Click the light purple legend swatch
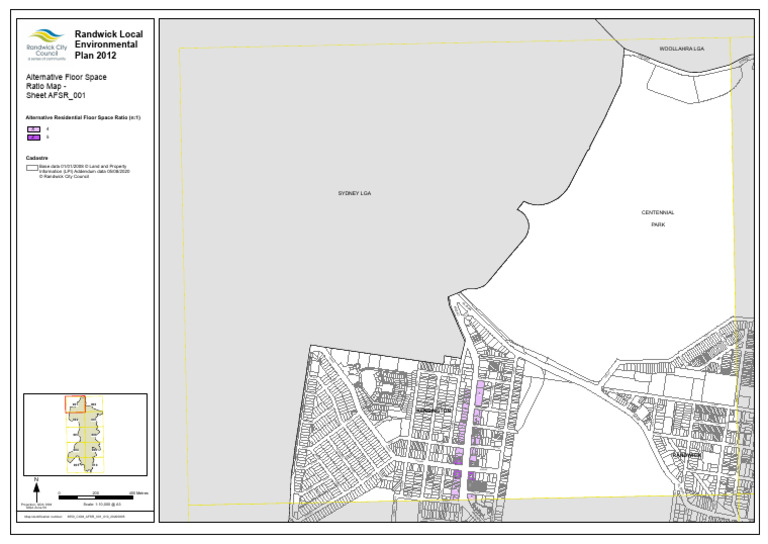This screenshot has height=544, width=768. coord(34,129)
